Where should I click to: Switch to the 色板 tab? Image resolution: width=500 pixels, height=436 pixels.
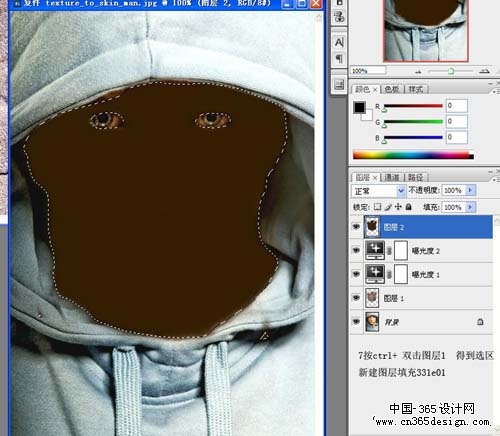tap(392, 89)
